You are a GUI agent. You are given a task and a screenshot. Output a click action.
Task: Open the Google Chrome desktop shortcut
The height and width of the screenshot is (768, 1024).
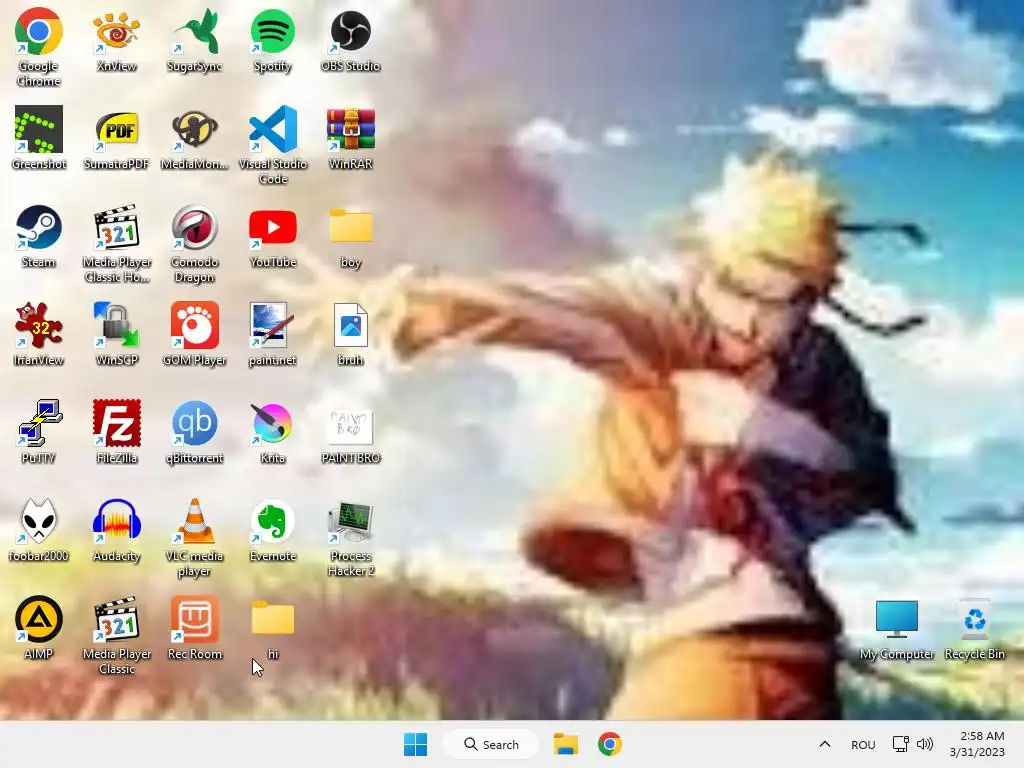coord(39,31)
